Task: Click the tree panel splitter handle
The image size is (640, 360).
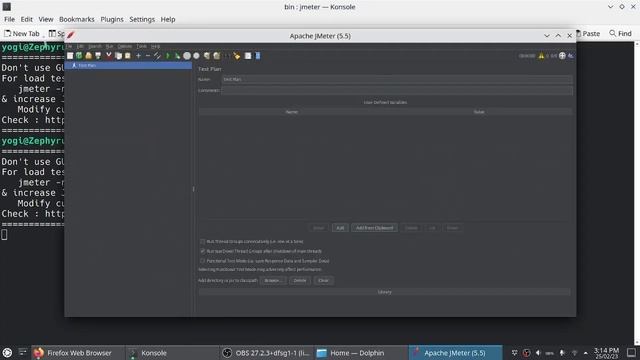Action: [193, 189]
